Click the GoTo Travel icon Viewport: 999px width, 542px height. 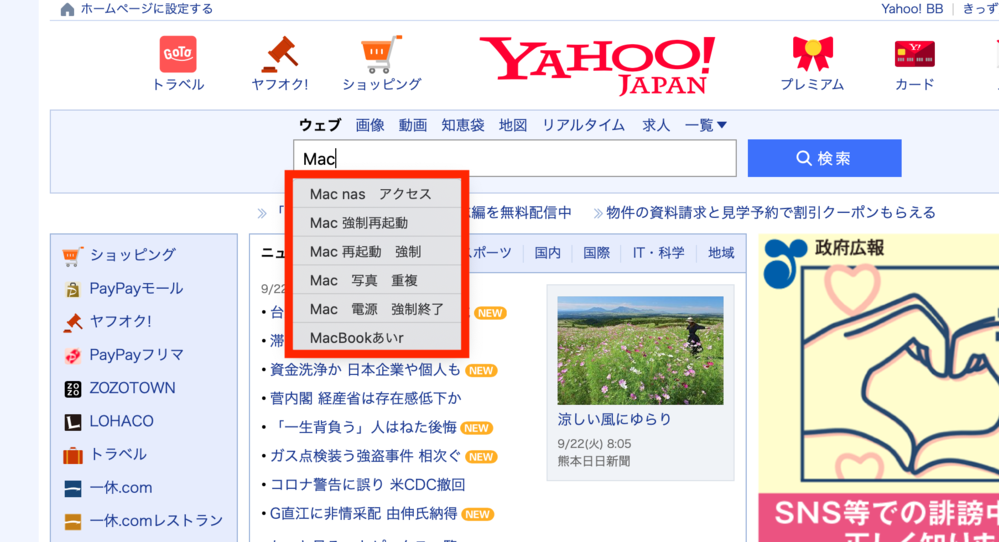[x=178, y=54]
